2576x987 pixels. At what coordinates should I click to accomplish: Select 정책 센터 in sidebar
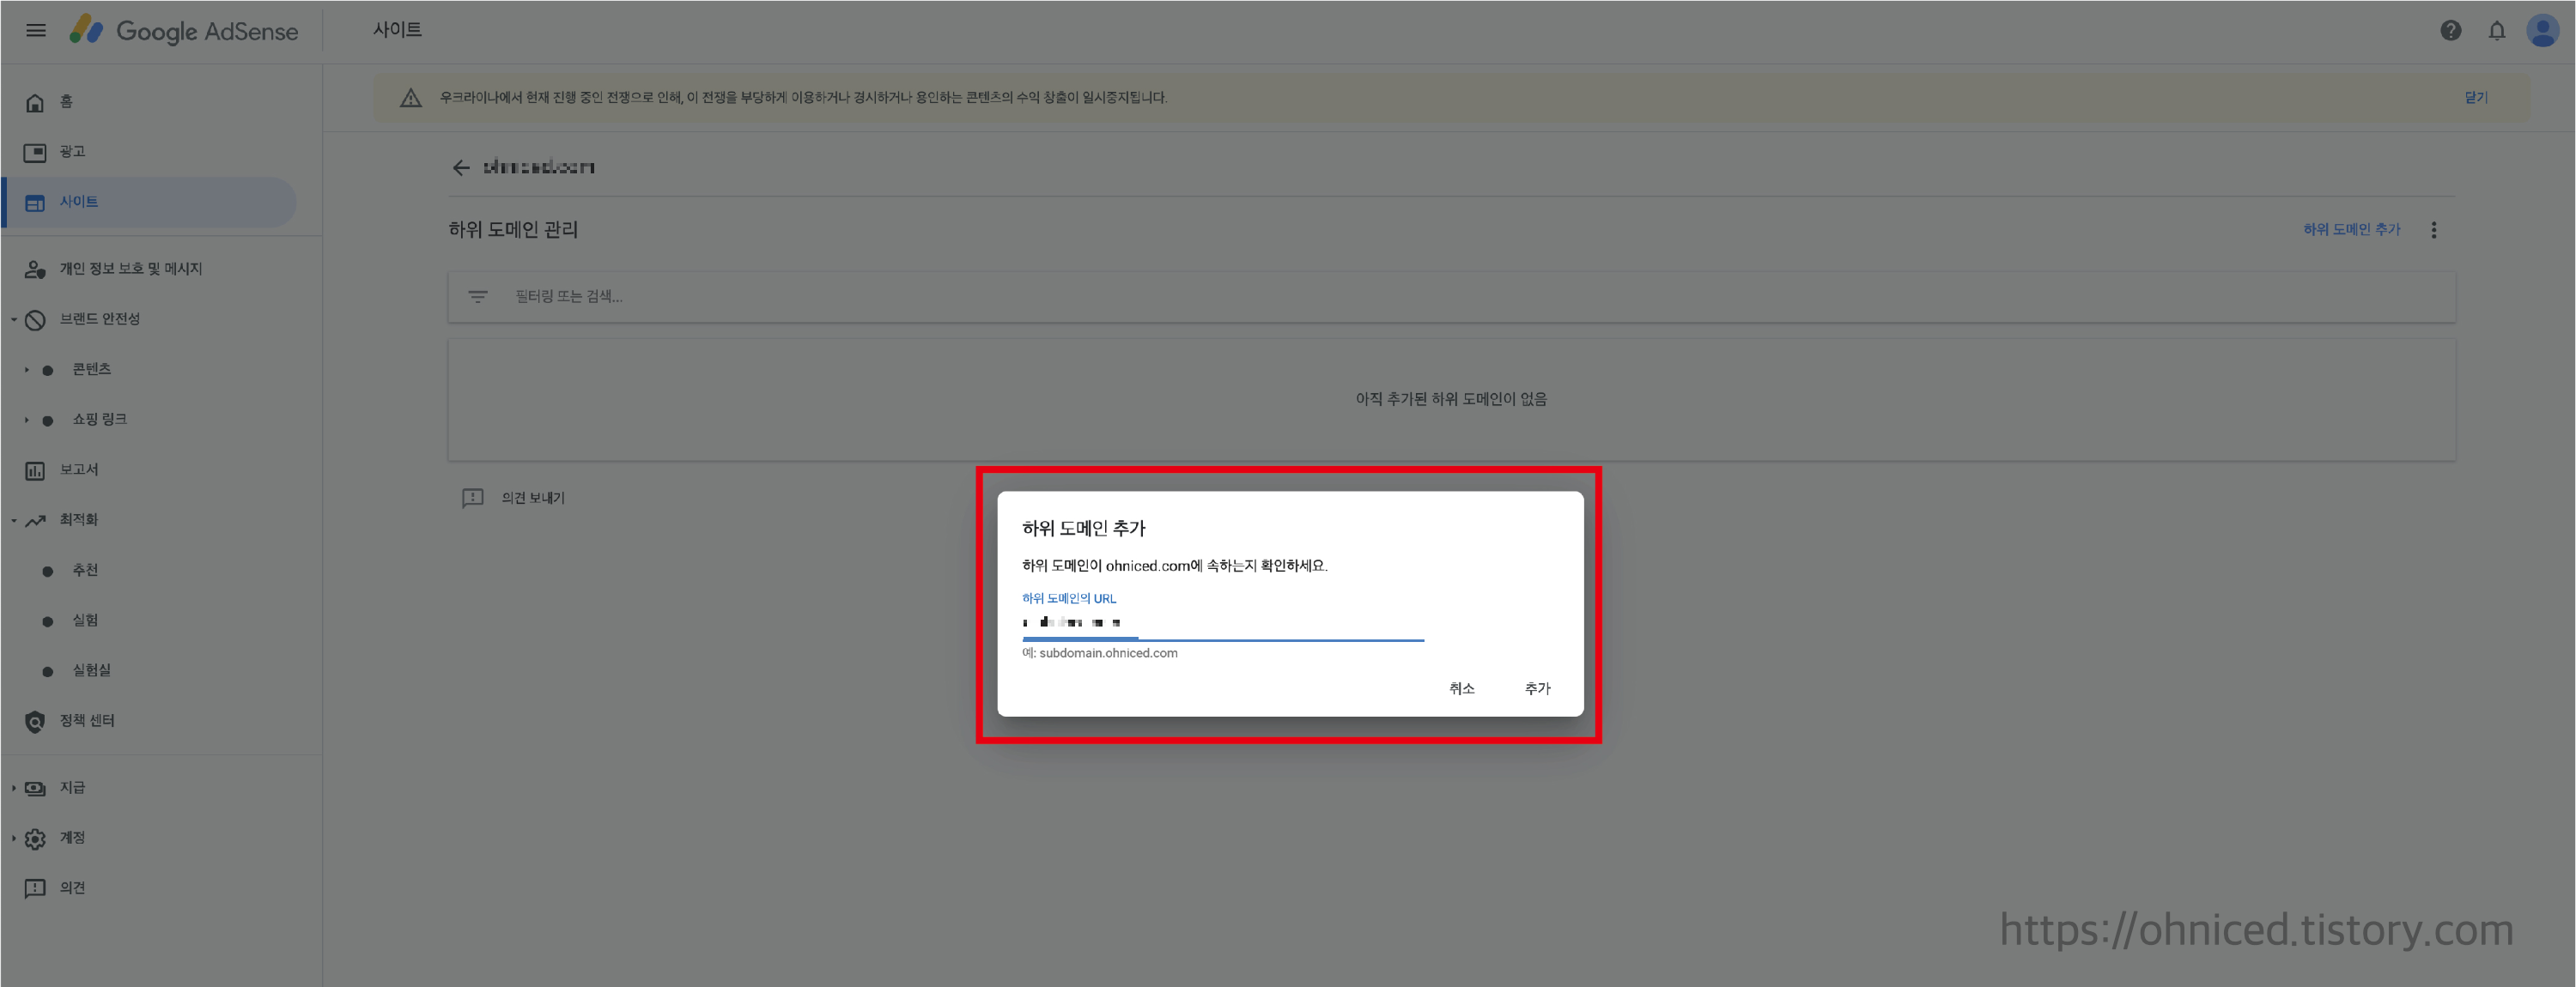tap(86, 721)
